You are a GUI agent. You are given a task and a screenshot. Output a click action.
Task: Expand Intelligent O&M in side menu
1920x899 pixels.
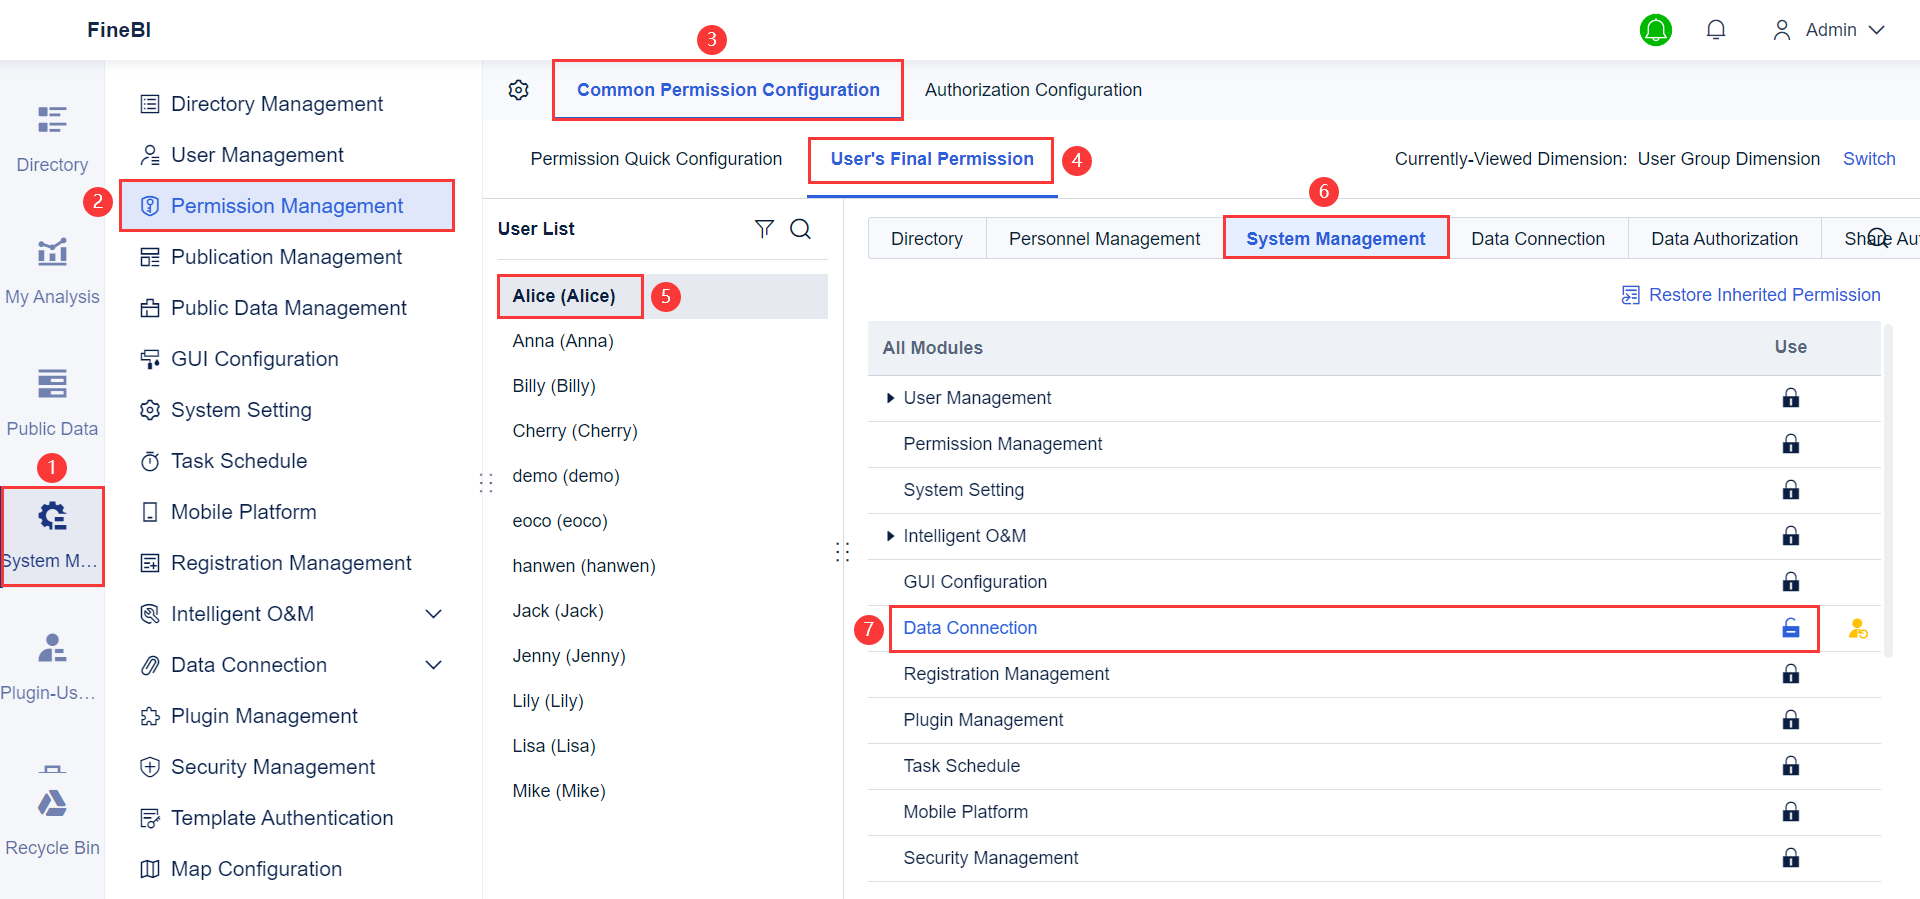pyautogui.click(x=433, y=614)
